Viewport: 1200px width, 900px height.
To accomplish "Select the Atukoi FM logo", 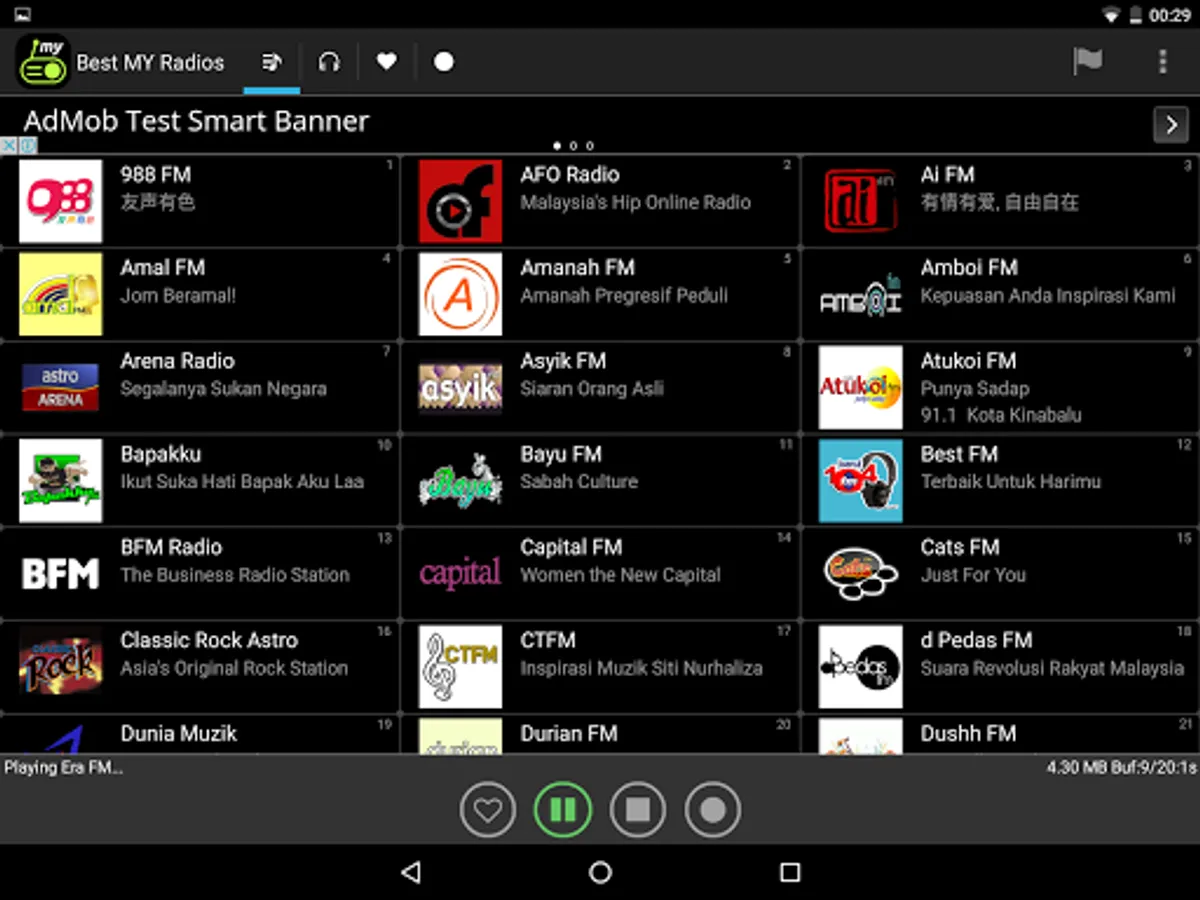I will 860,387.
